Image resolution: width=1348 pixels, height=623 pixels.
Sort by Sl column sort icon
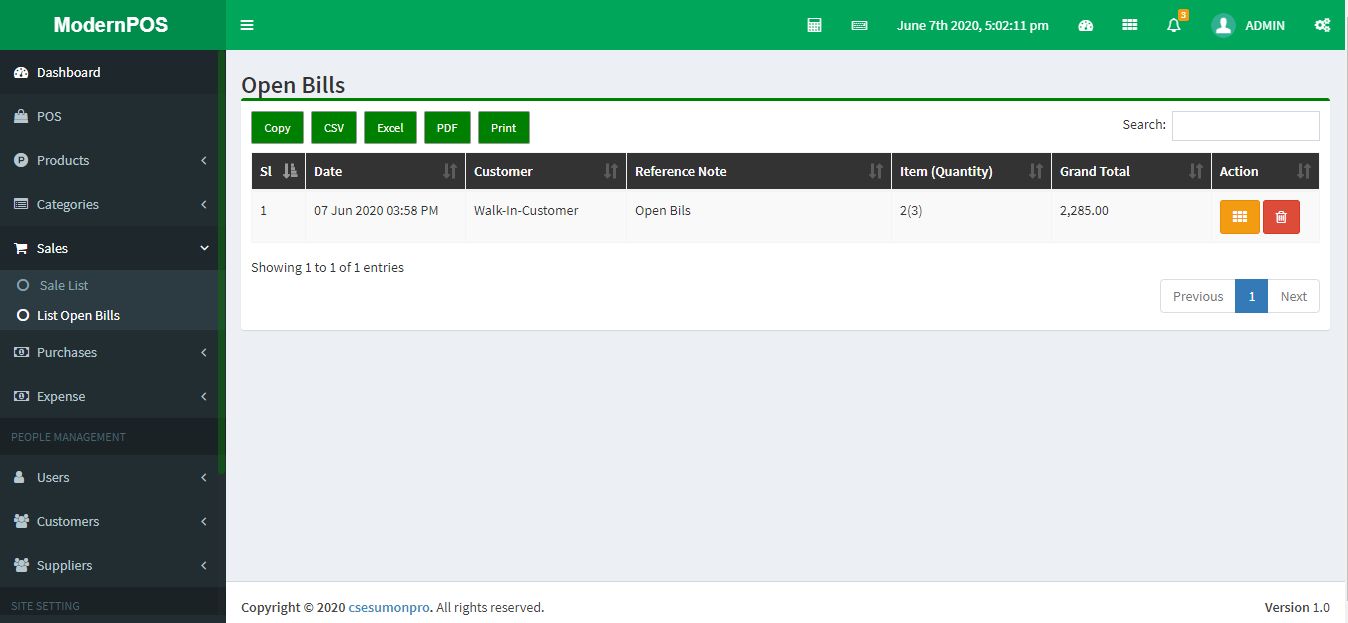pos(290,171)
